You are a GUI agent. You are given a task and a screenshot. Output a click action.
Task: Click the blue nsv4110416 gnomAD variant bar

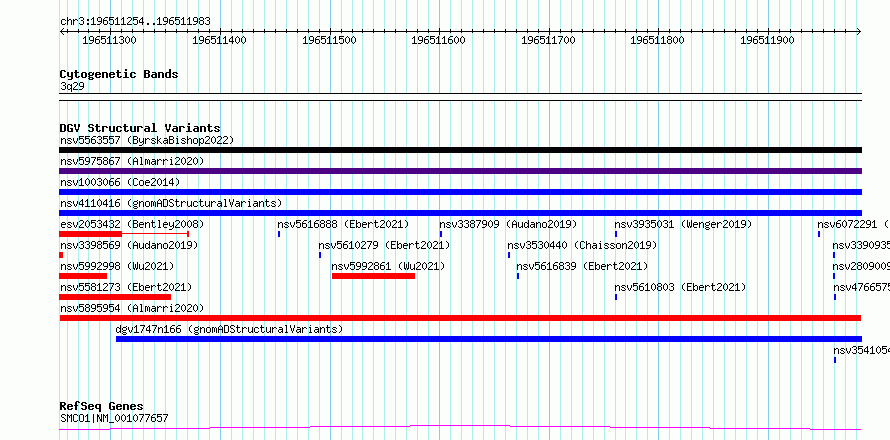(x=460, y=213)
